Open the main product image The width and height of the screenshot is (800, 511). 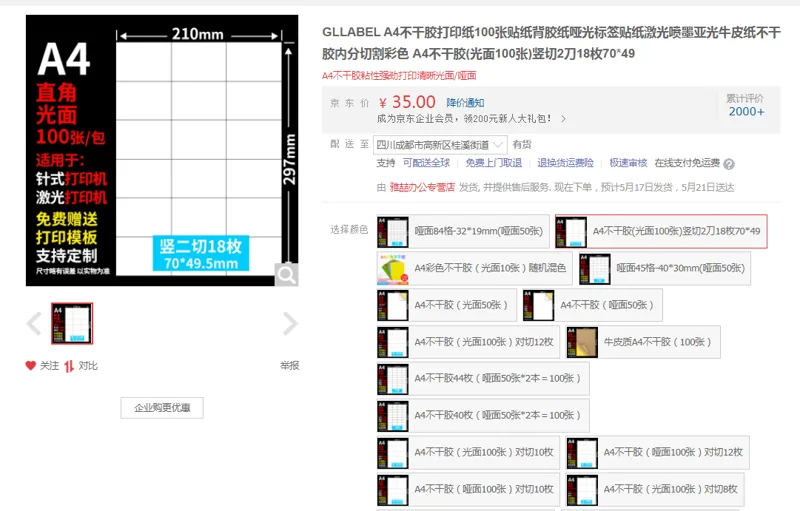click(162, 150)
